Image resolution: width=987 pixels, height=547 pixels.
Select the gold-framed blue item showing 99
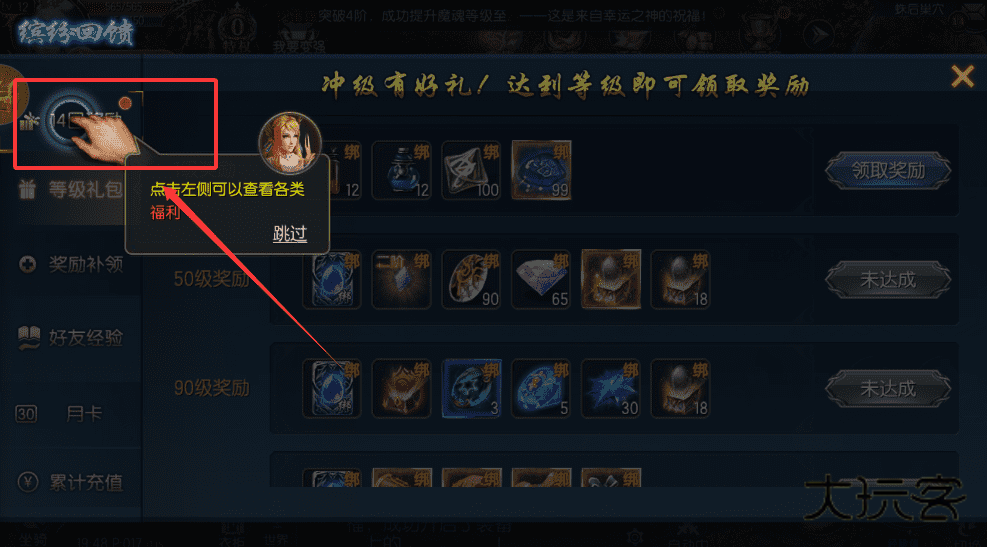click(x=541, y=170)
